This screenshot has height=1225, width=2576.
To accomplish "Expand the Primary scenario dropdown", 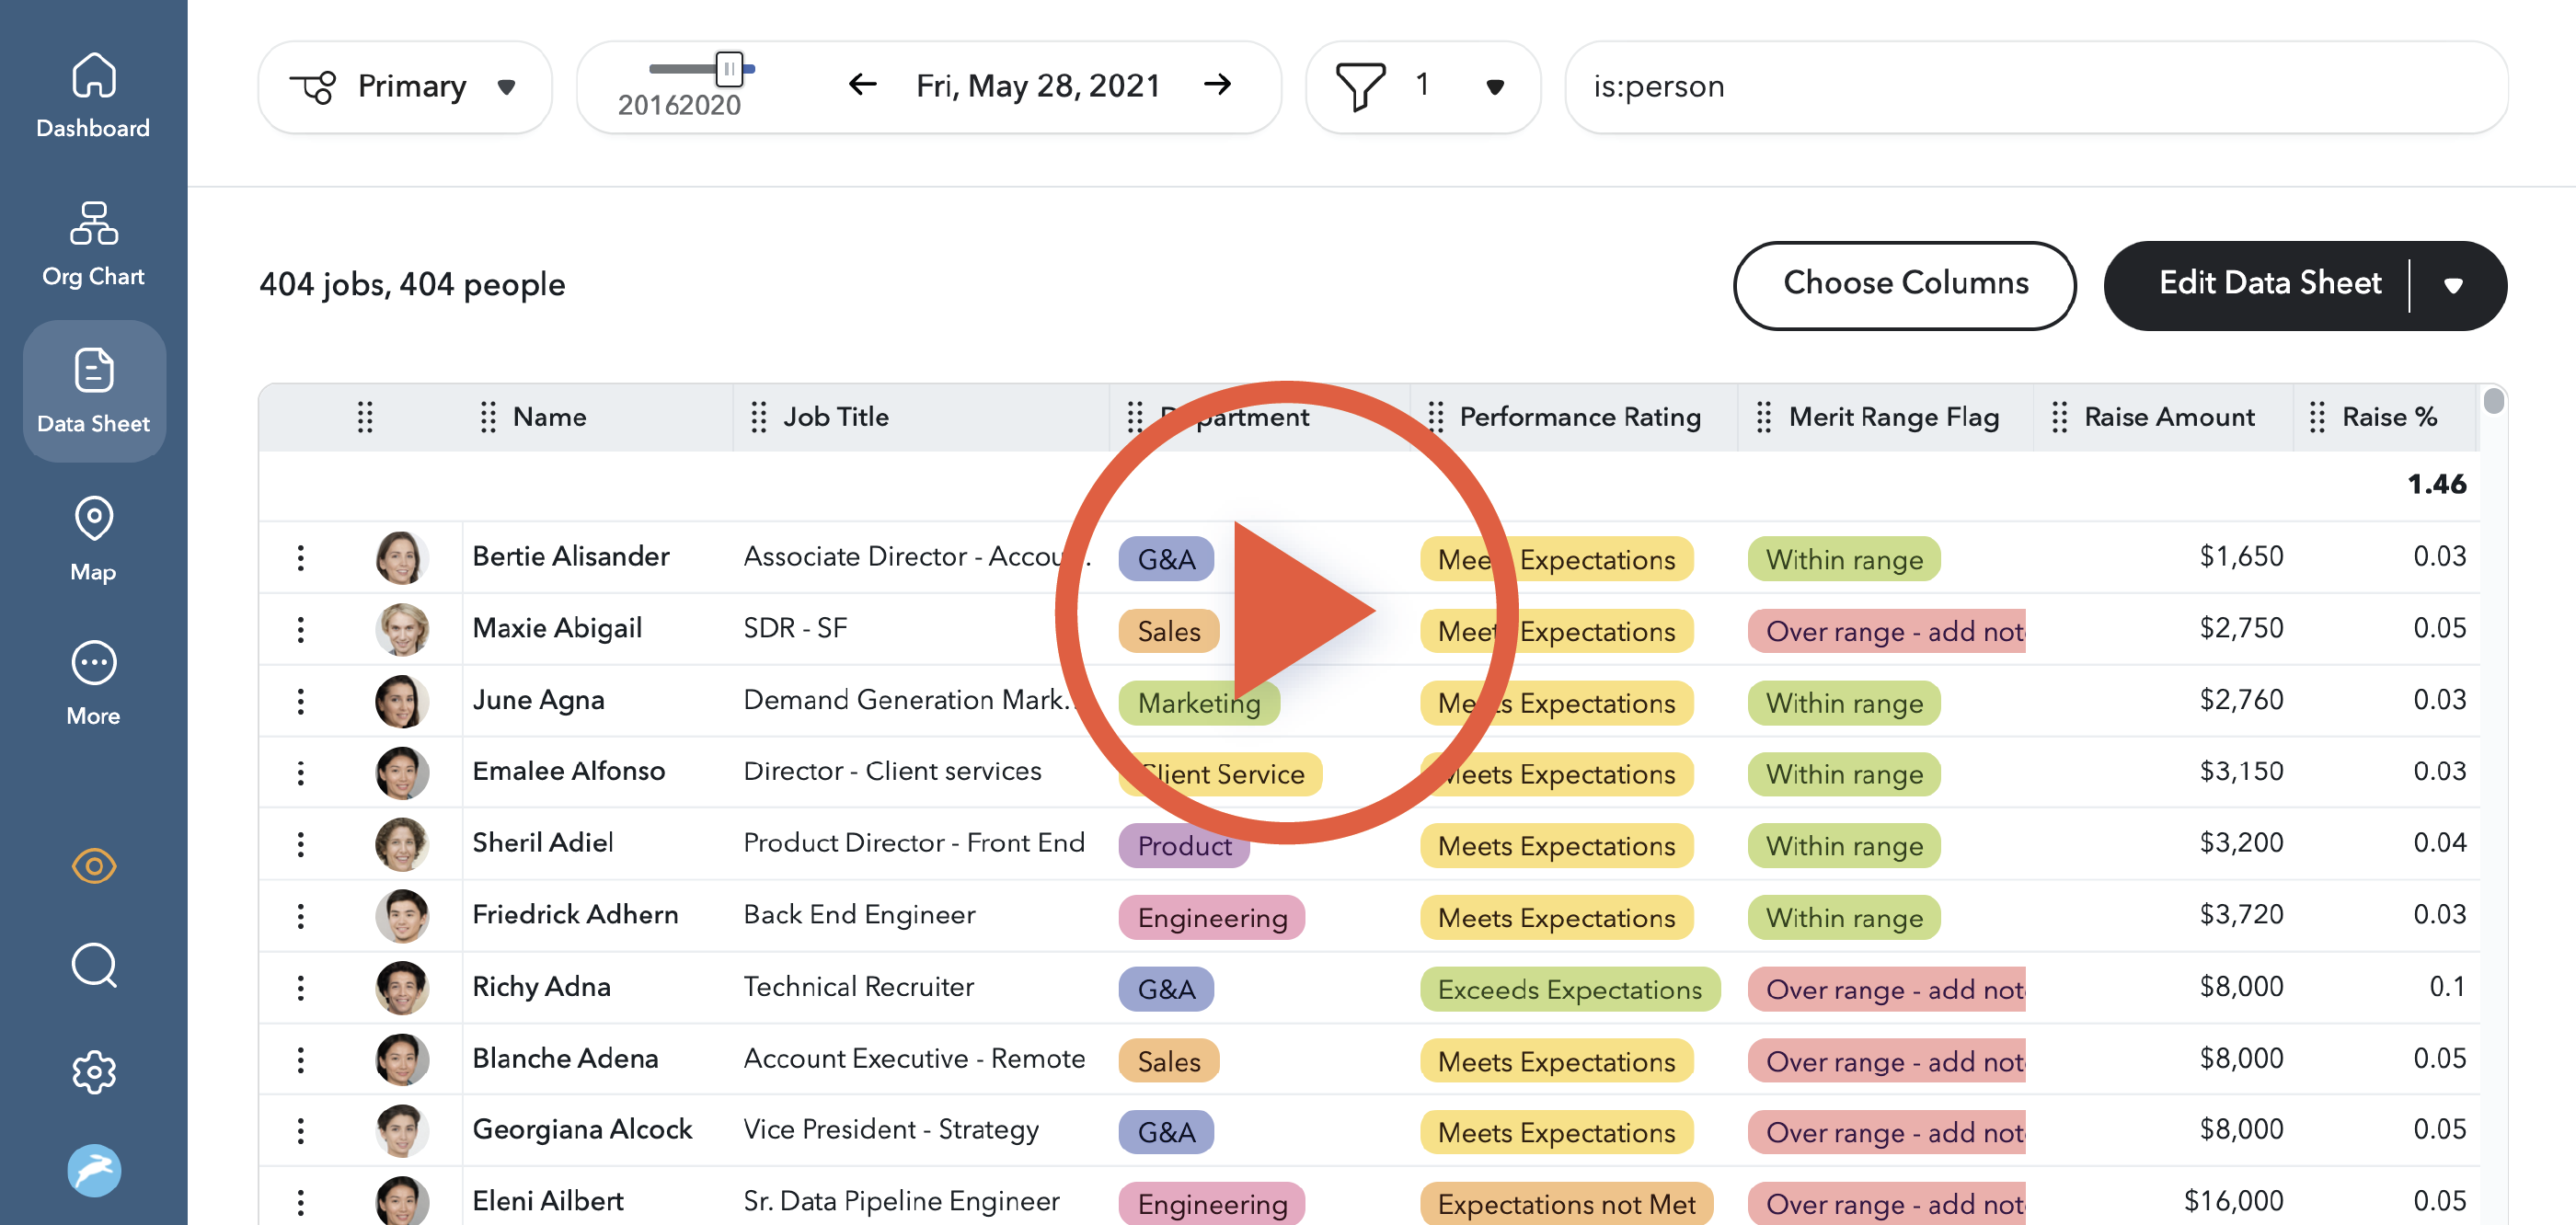I will [505, 87].
